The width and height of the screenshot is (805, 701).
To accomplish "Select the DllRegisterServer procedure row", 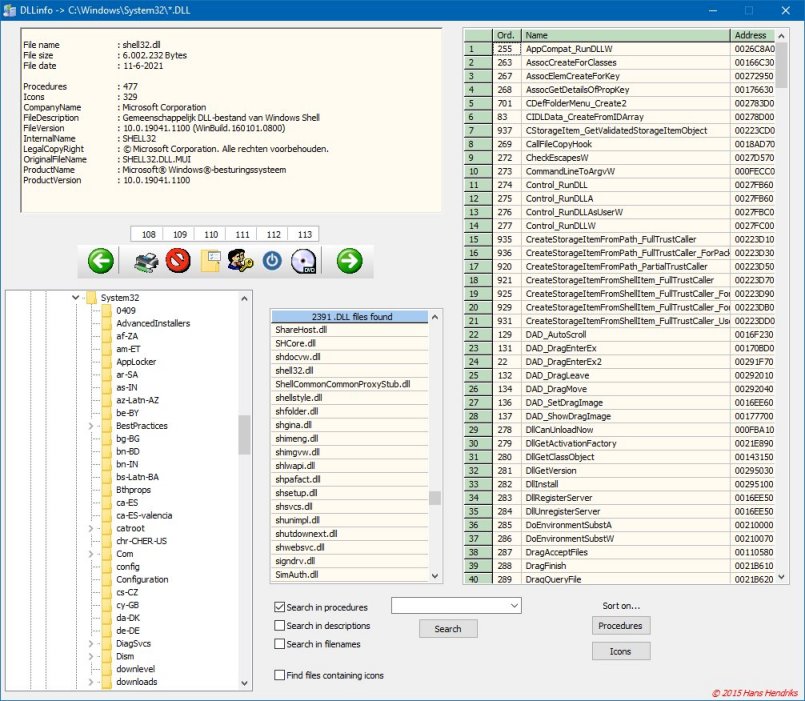I will 620,498.
